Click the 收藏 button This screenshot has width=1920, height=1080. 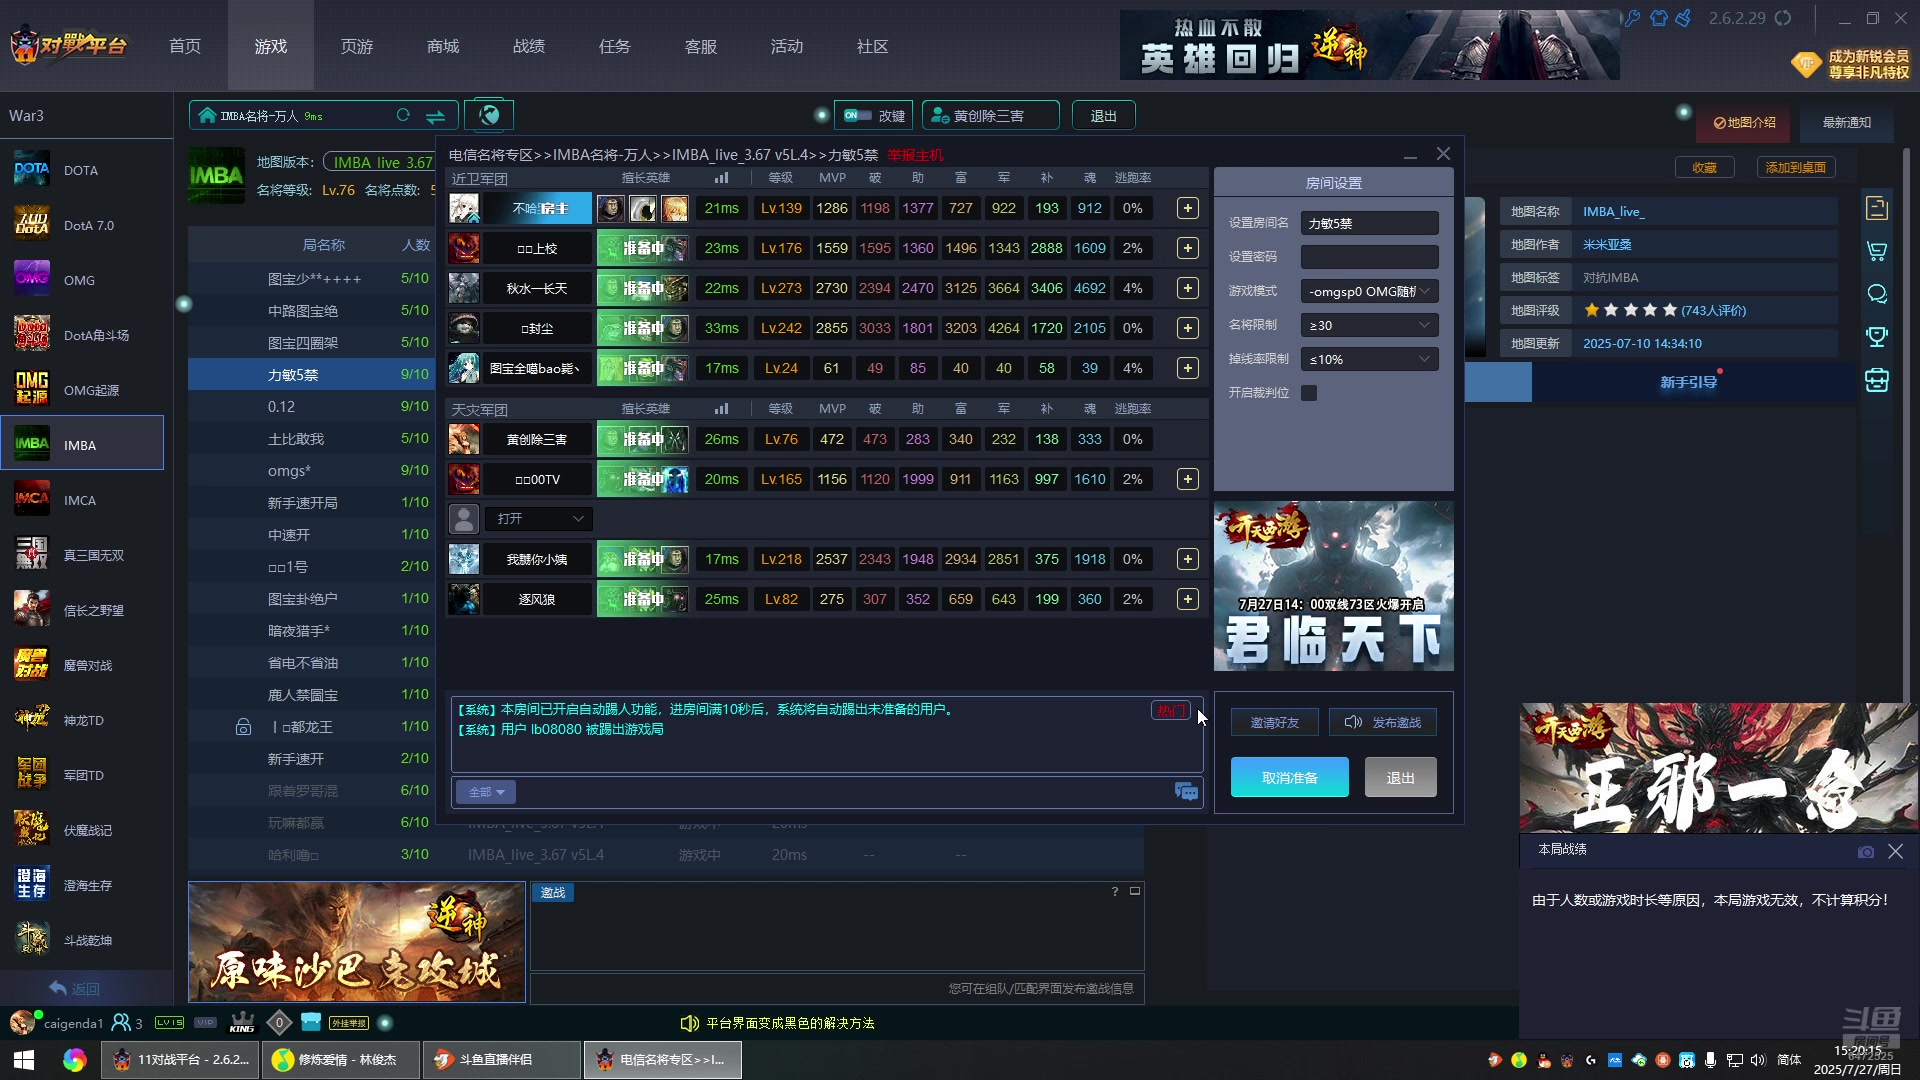[x=1704, y=167]
